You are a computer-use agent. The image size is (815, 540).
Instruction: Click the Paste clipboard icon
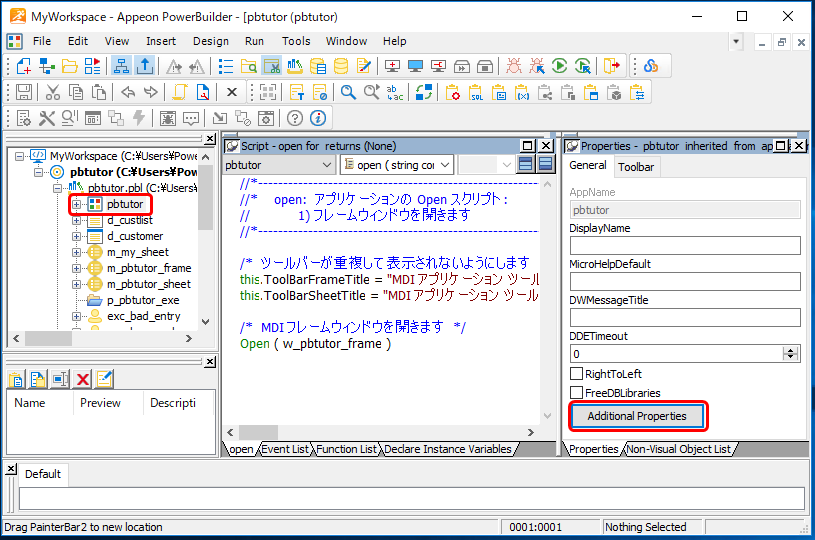pos(99,93)
